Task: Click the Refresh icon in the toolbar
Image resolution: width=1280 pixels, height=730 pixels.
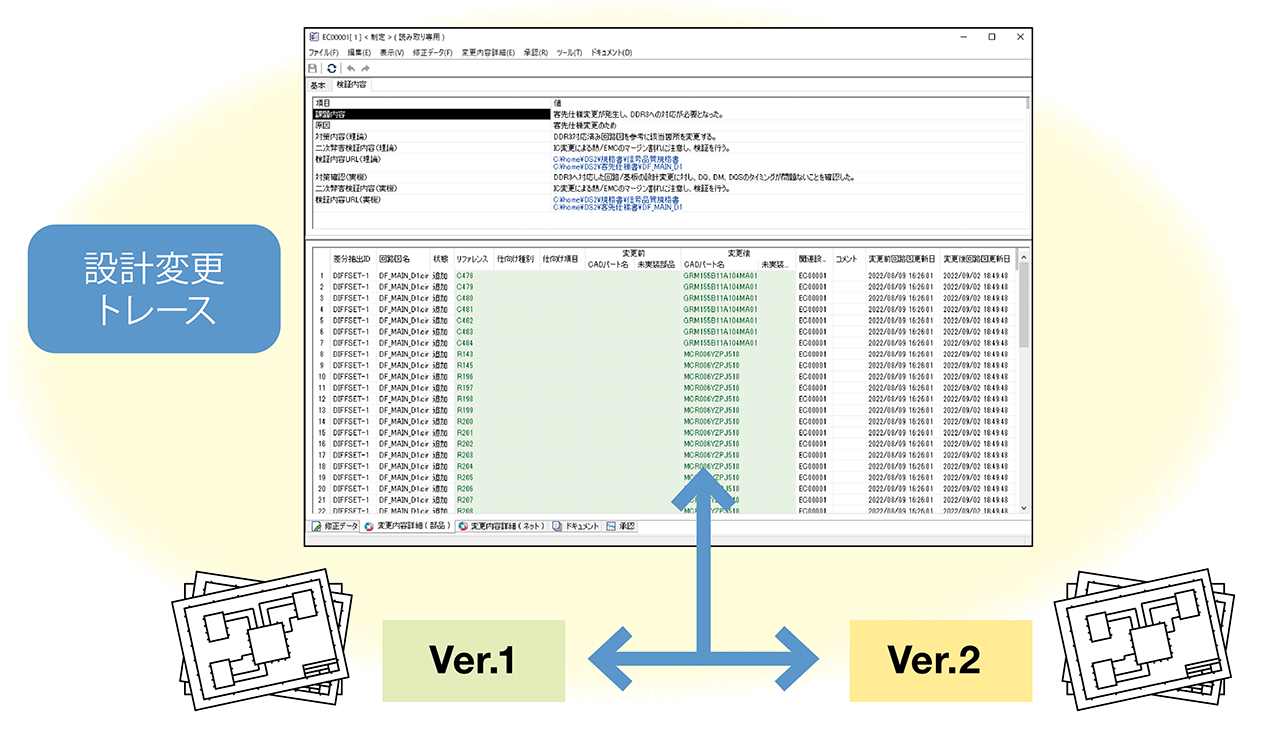Action: [x=331, y=68]
